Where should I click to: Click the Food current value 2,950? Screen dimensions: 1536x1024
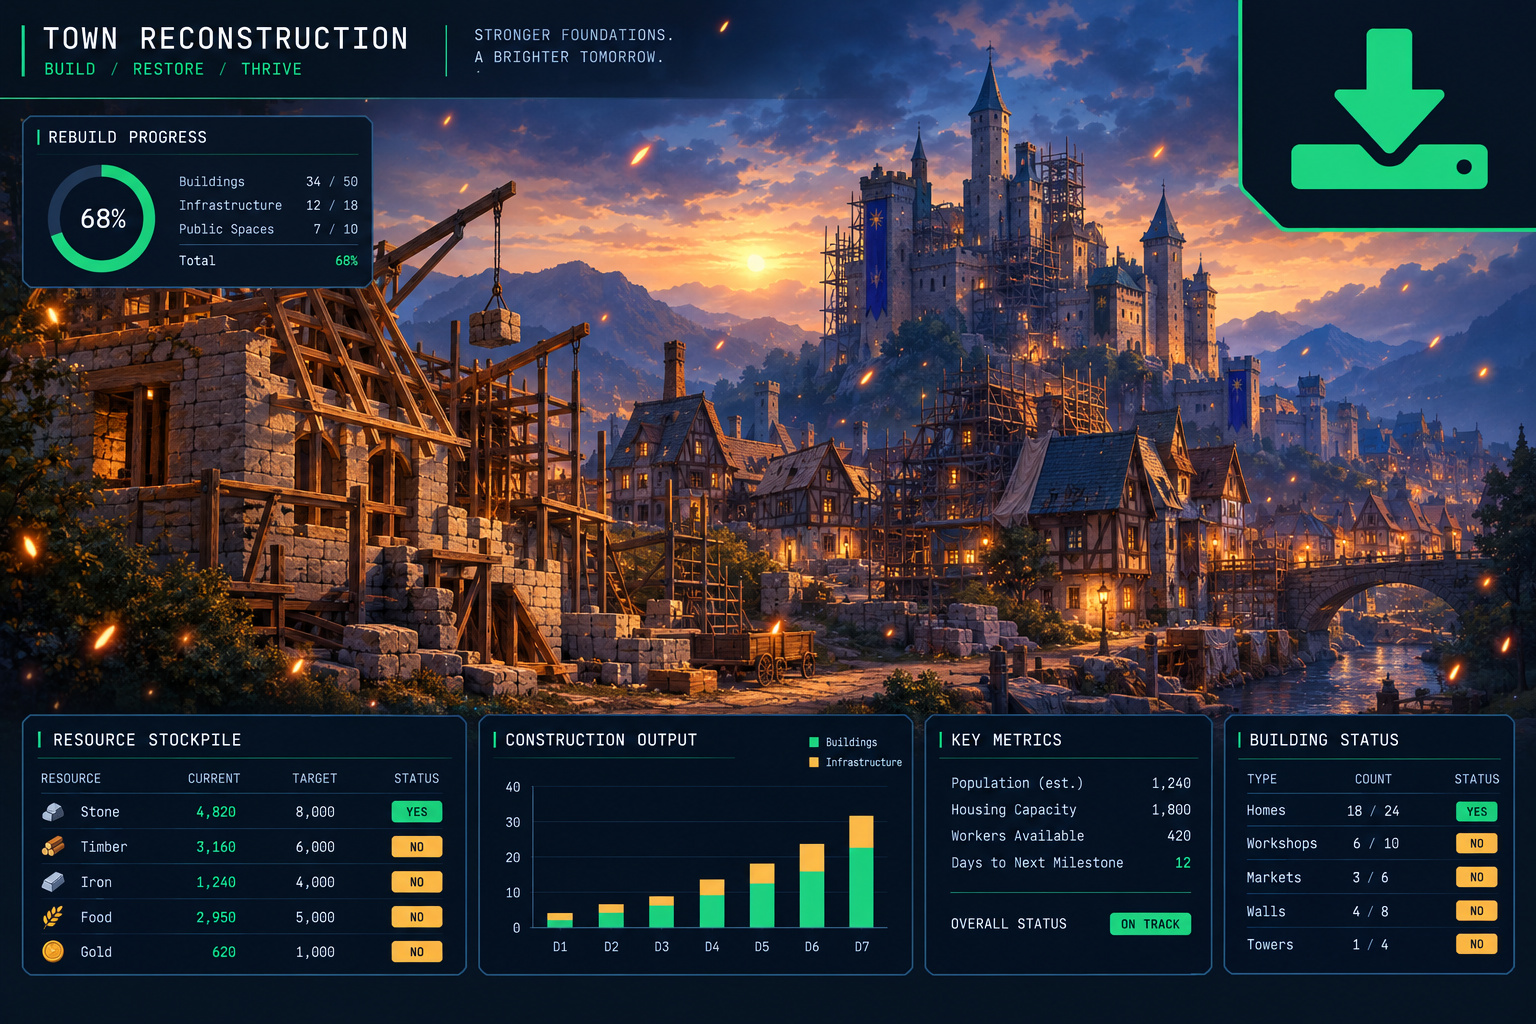pyautogui.click(x=216, y=917)
